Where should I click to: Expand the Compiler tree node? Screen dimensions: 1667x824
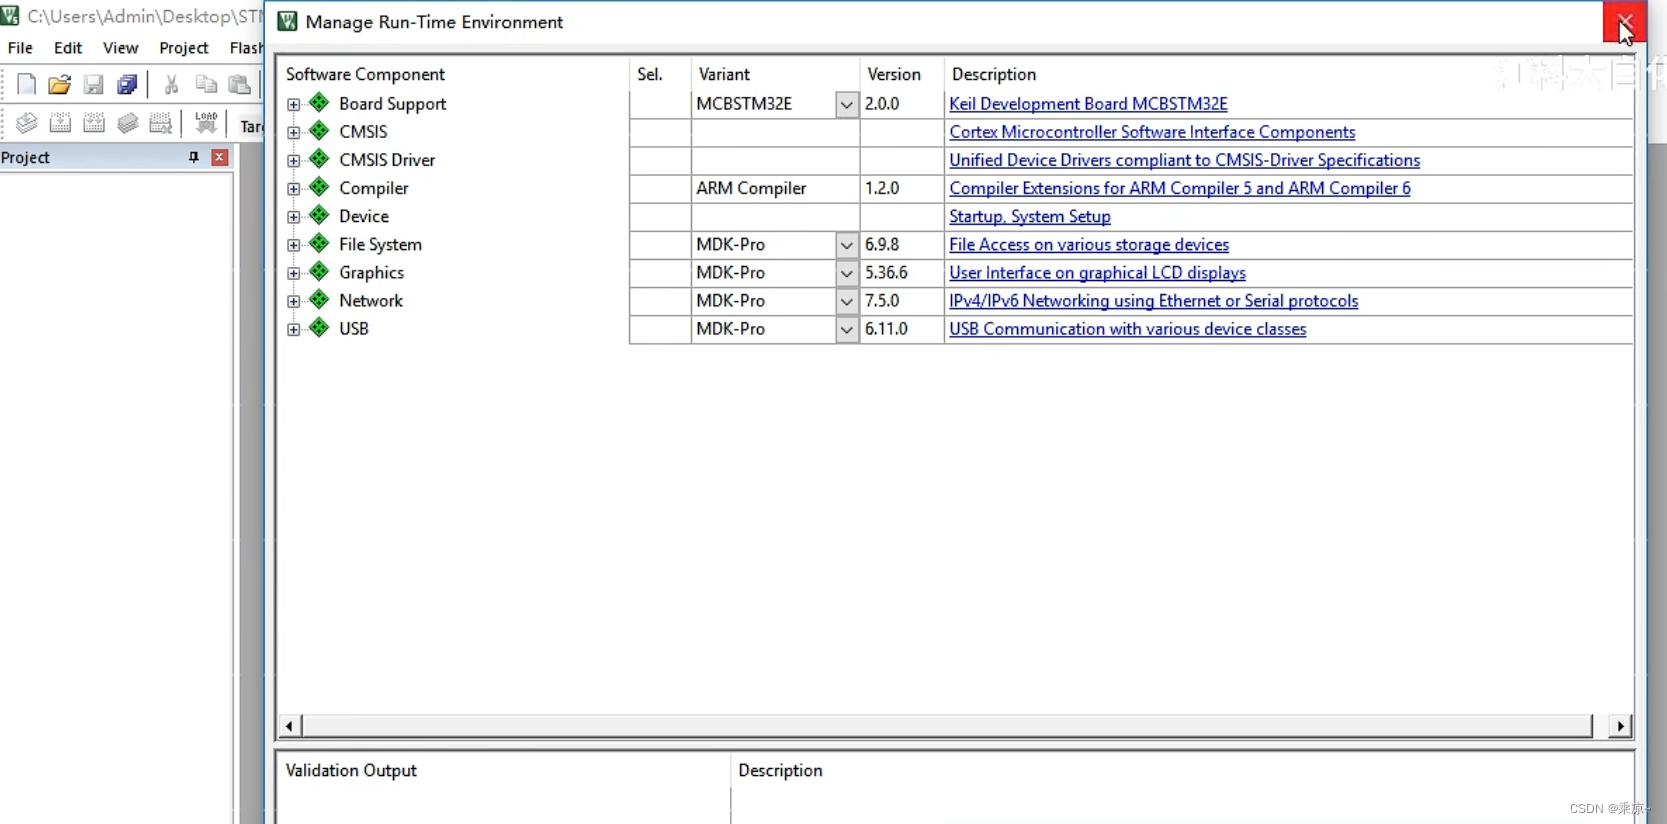tap(293, 188)
